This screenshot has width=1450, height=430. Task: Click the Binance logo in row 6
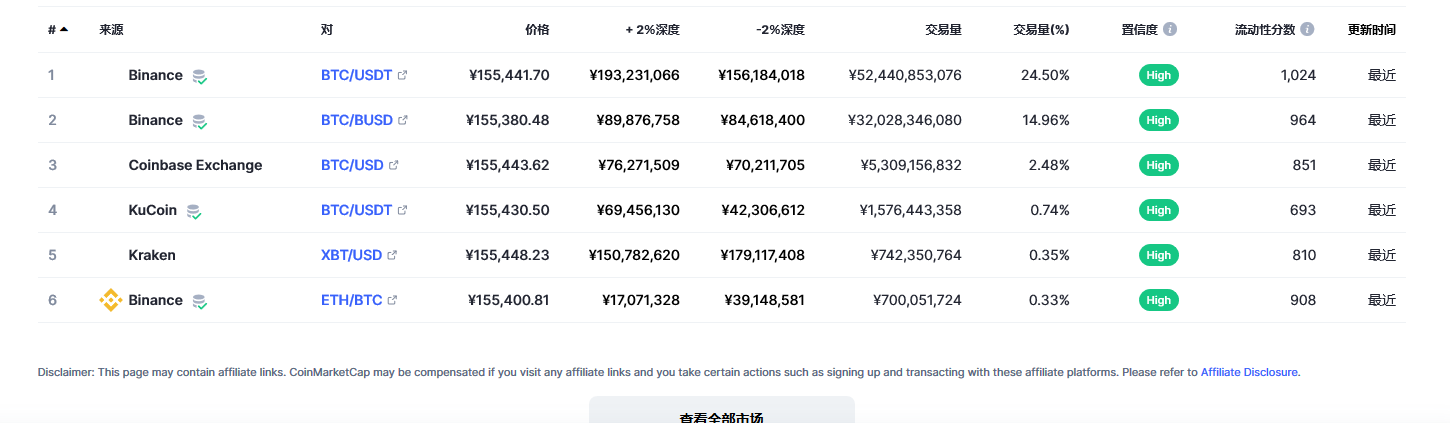[x=110, y=300]
